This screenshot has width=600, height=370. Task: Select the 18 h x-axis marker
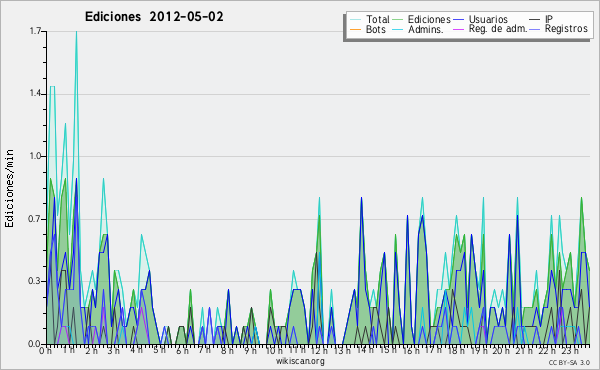click(x=457, y=350)
